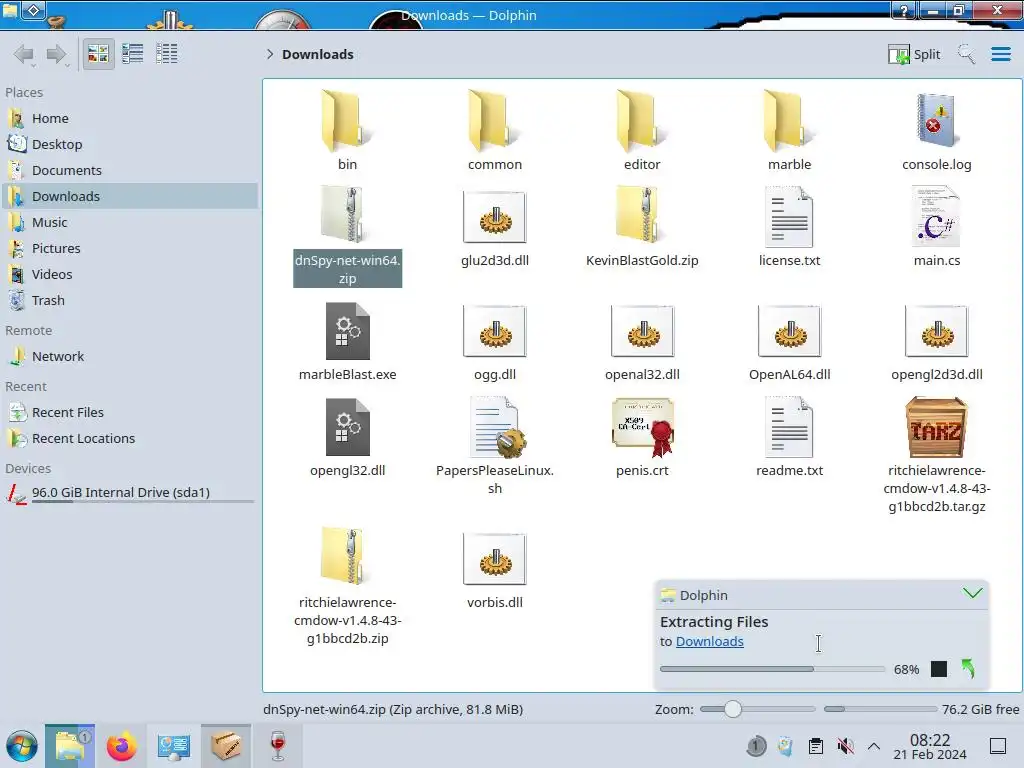1024x768 pixels.
Task: Follow the Downloads link in extraction popup
Action: click(x=709, y=641)
